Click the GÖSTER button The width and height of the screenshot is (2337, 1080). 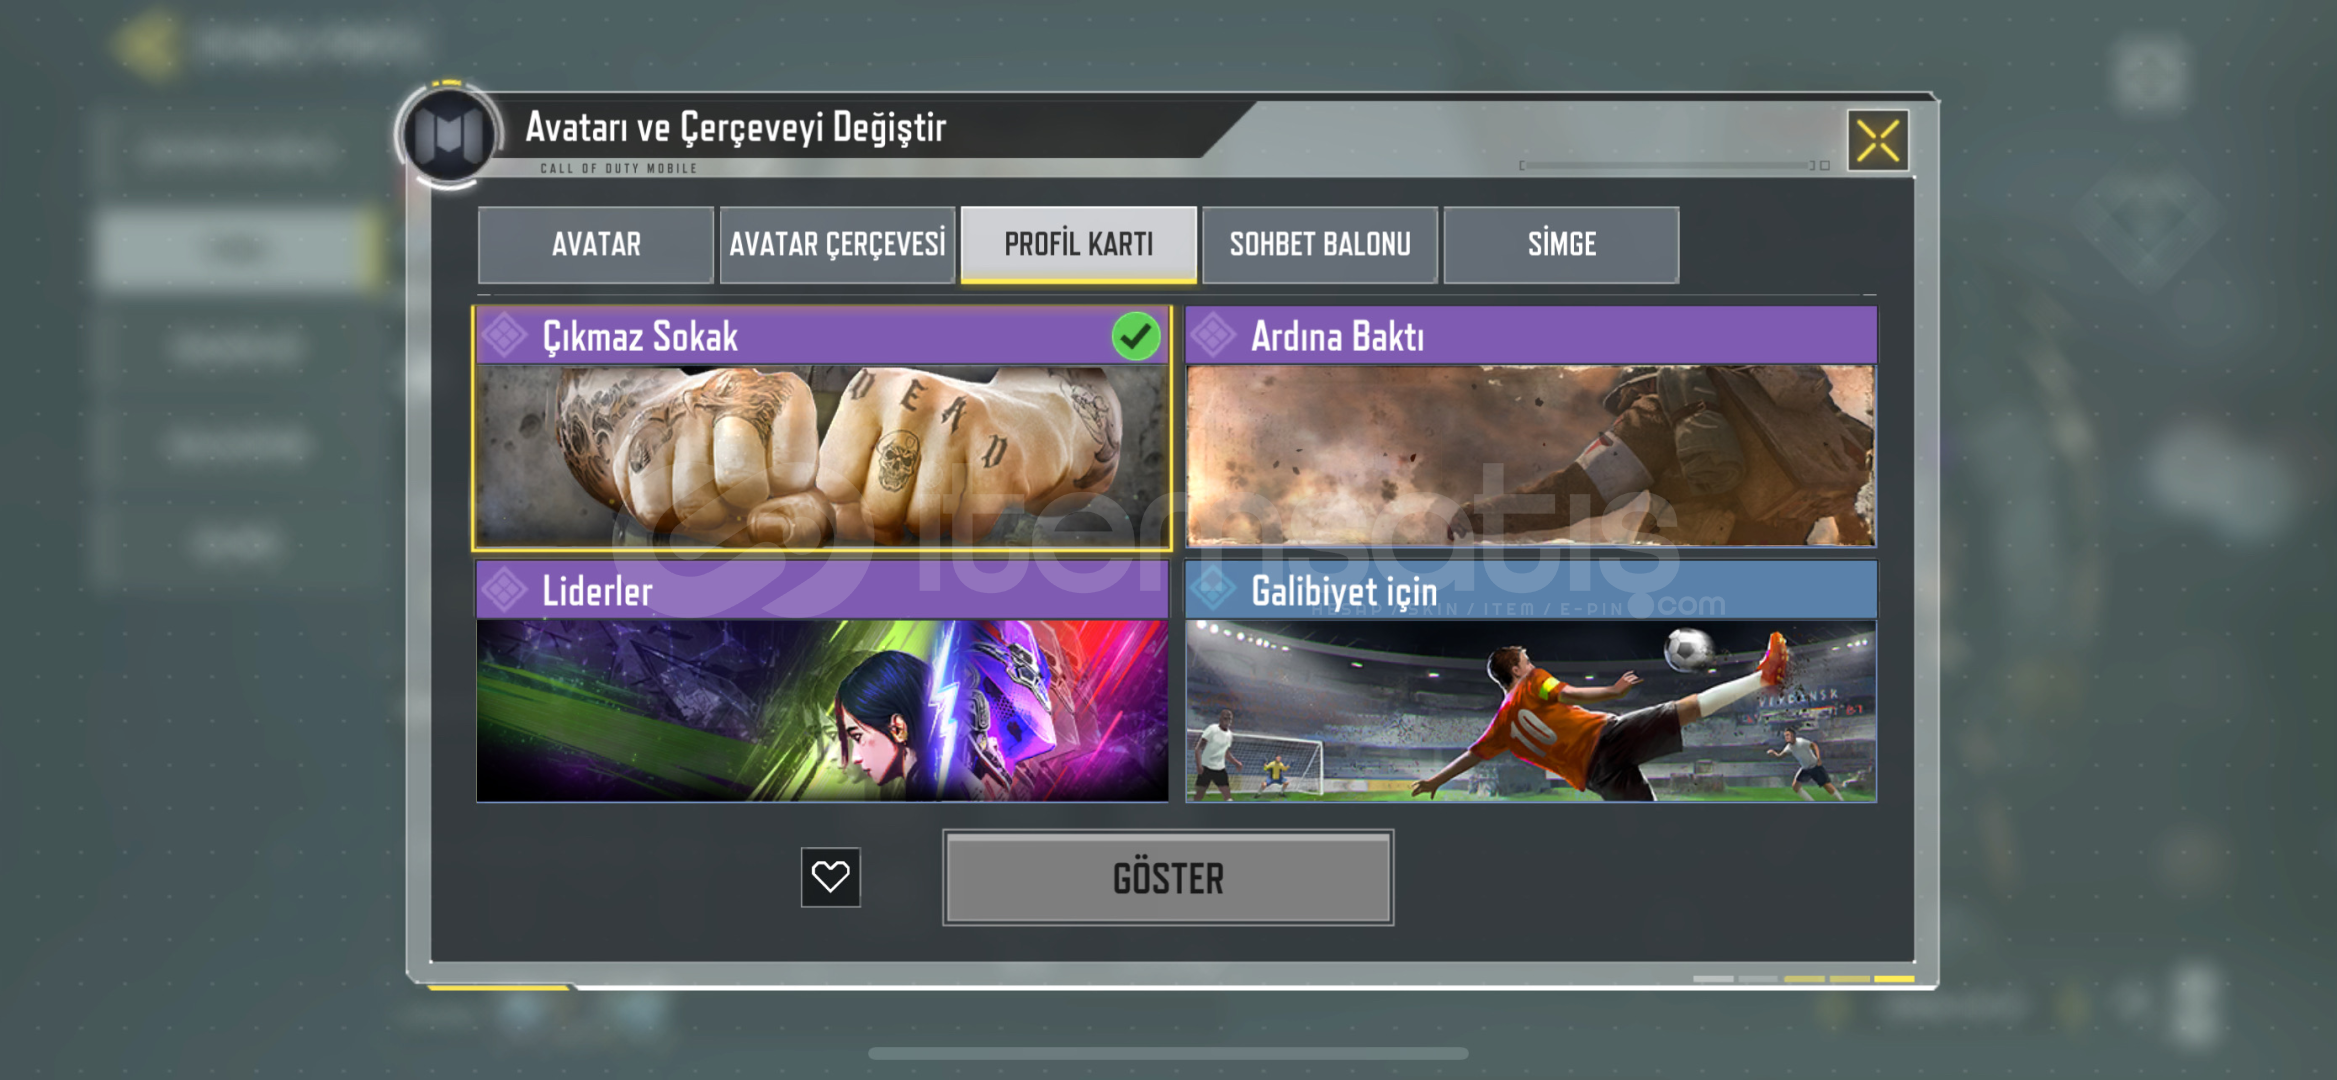click(1168, 878)
